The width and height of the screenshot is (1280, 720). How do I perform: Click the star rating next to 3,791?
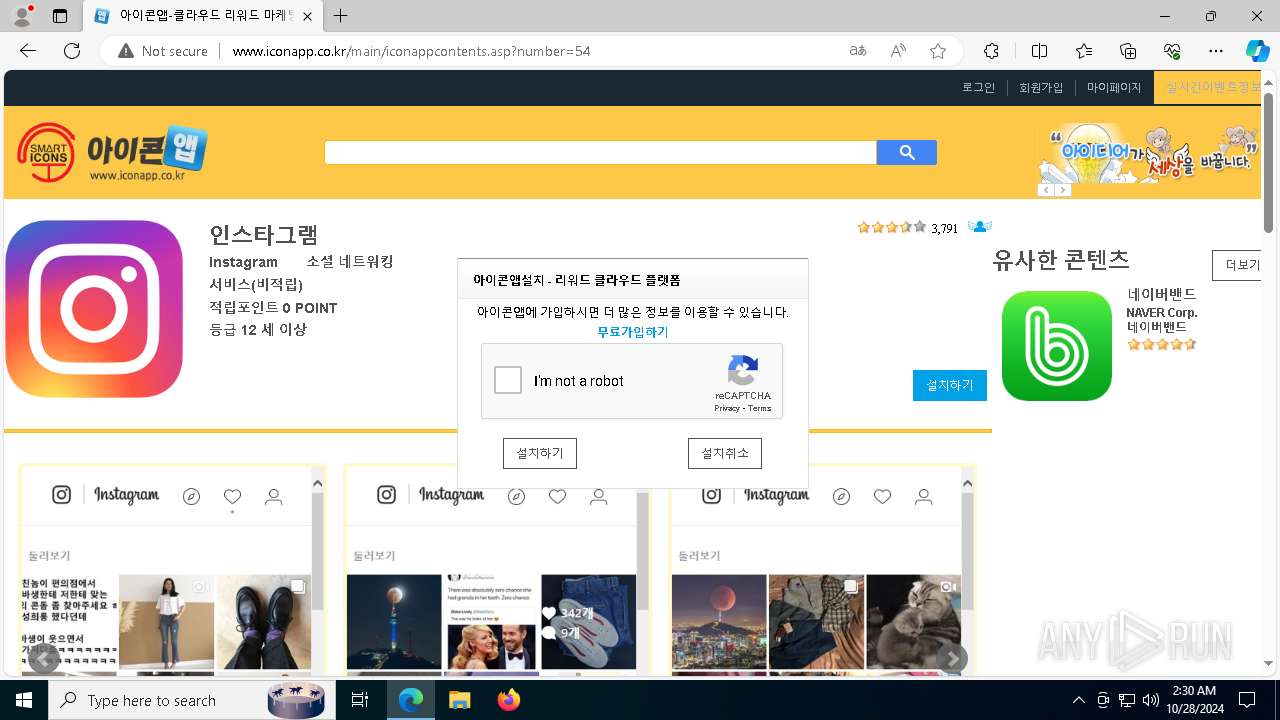(891, 227)
